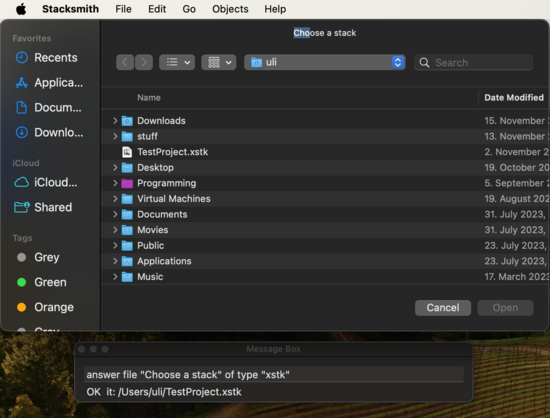Open the Objects menu
Viewport: 550px width, 418px height.
(x=230, y=9)
